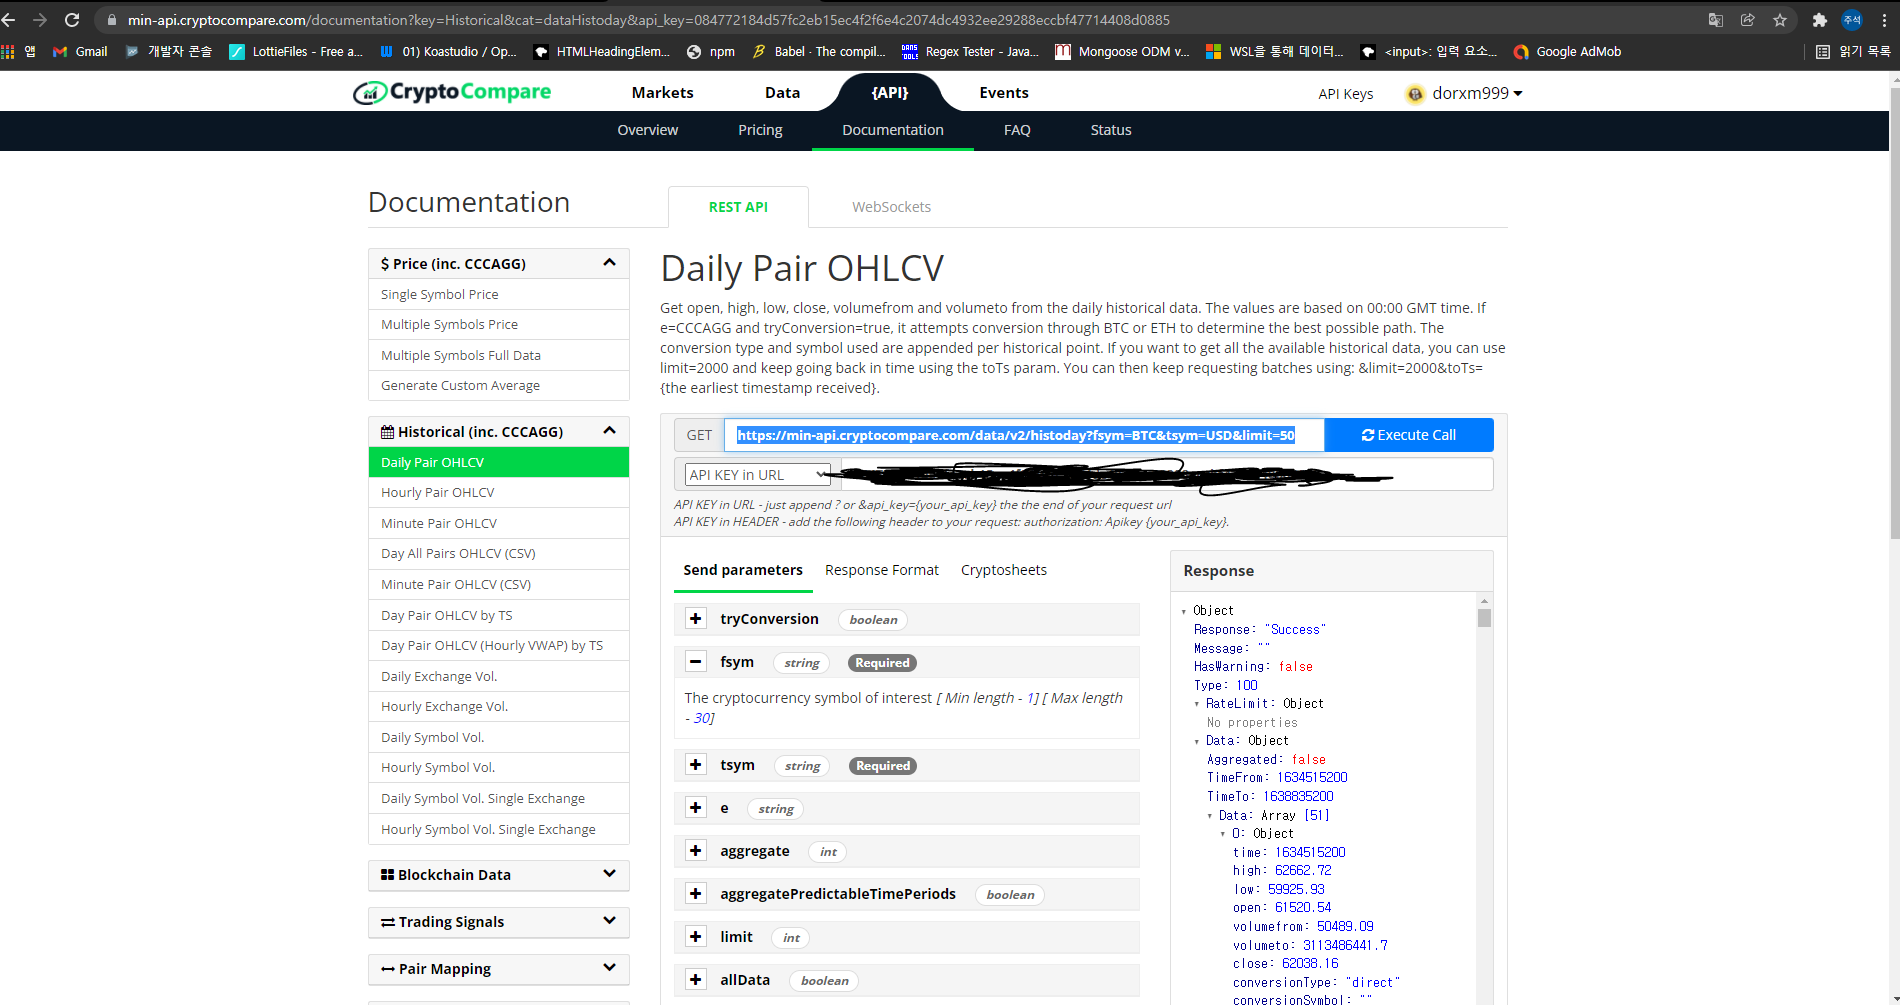Image resolution: width=1900 pixels, height=1005 pixels.
Task: Bookmark this page with the star icon
Action: tap(1780, 20)
